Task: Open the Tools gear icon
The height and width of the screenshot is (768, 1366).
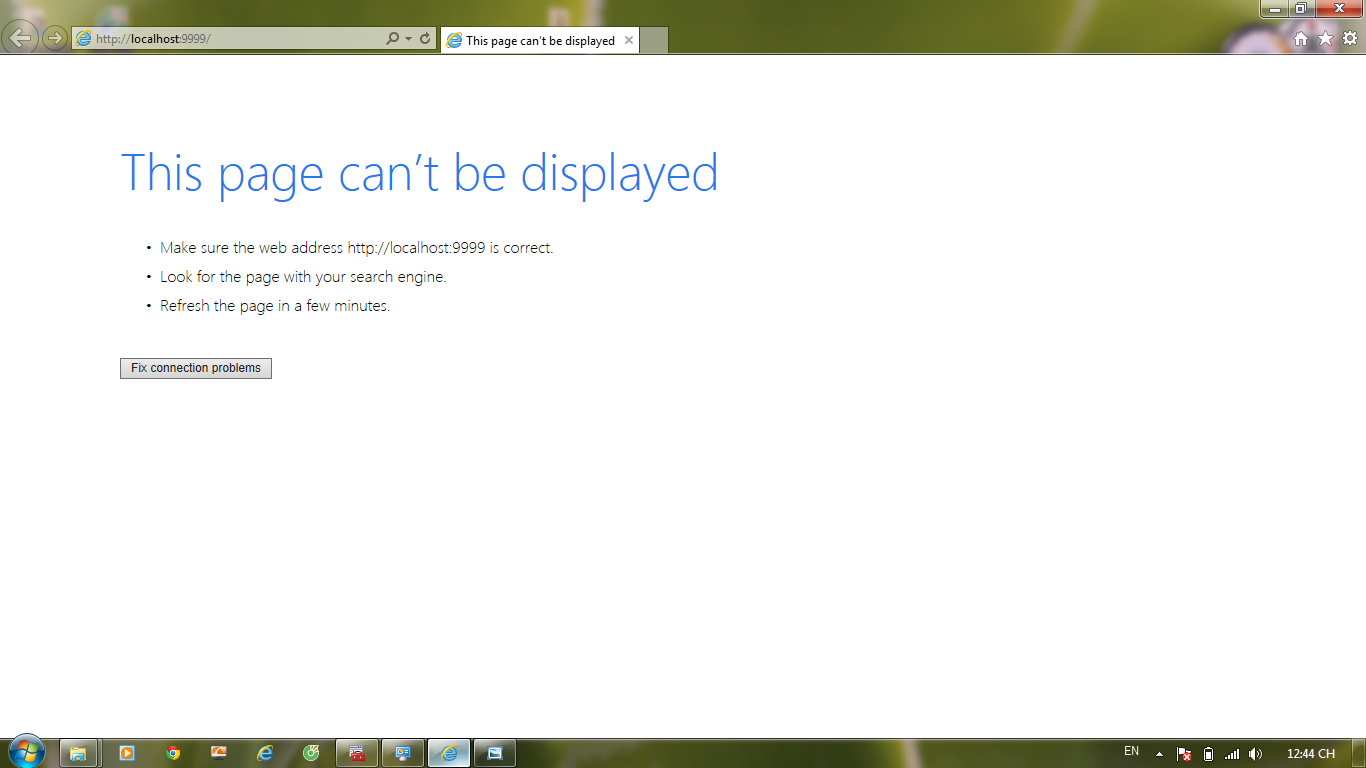Action: click(1349, 39)
